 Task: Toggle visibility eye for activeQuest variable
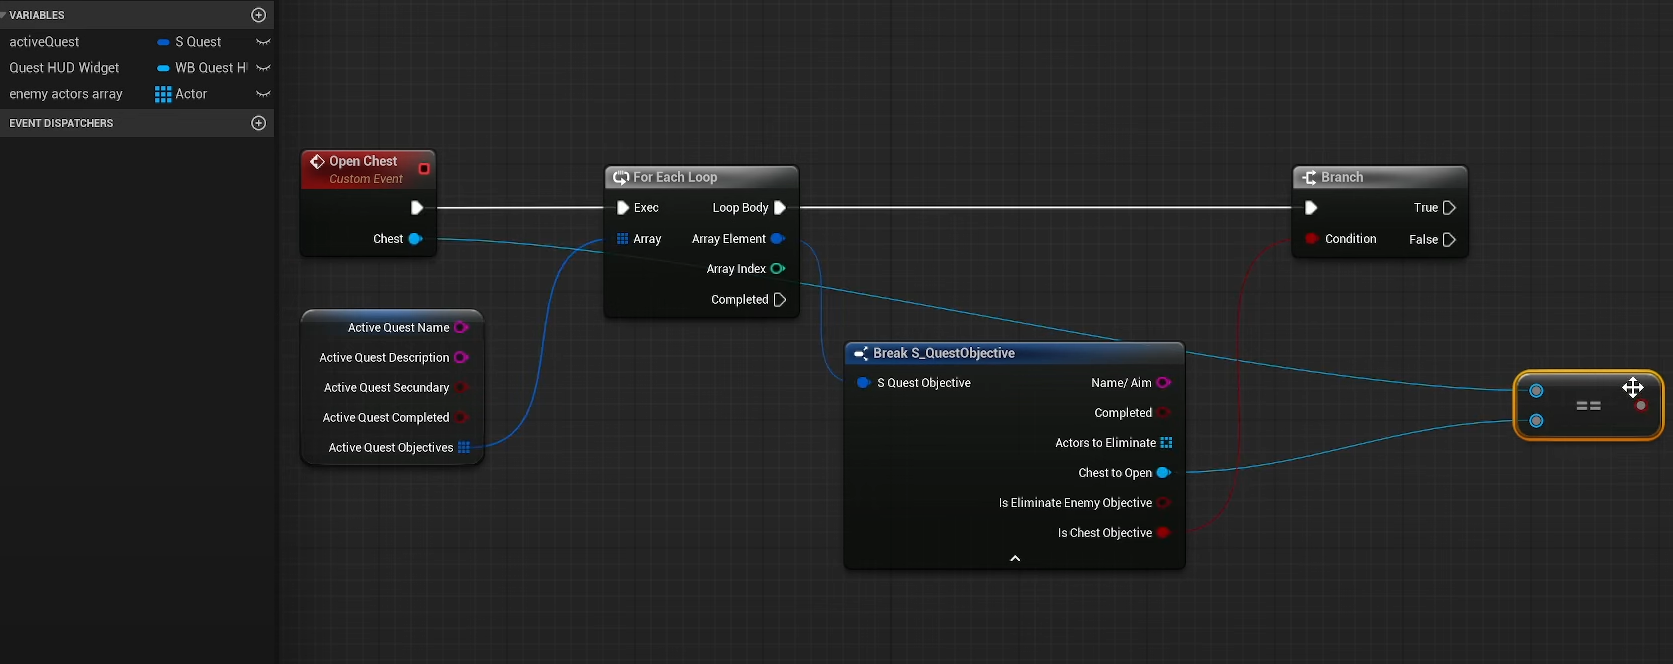[x=263, y=42]
